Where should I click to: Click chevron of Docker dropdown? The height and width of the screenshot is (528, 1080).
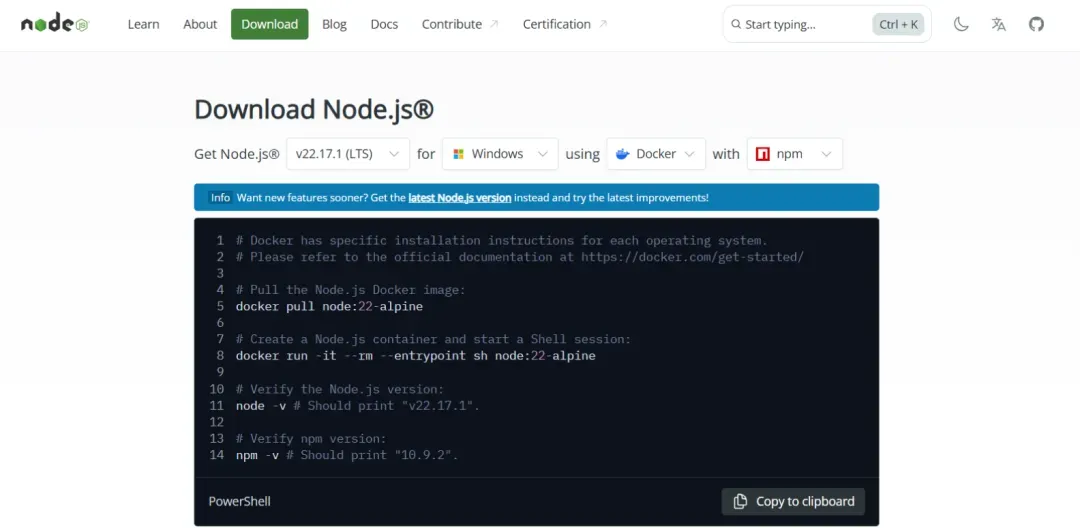[x=690, y=154]
